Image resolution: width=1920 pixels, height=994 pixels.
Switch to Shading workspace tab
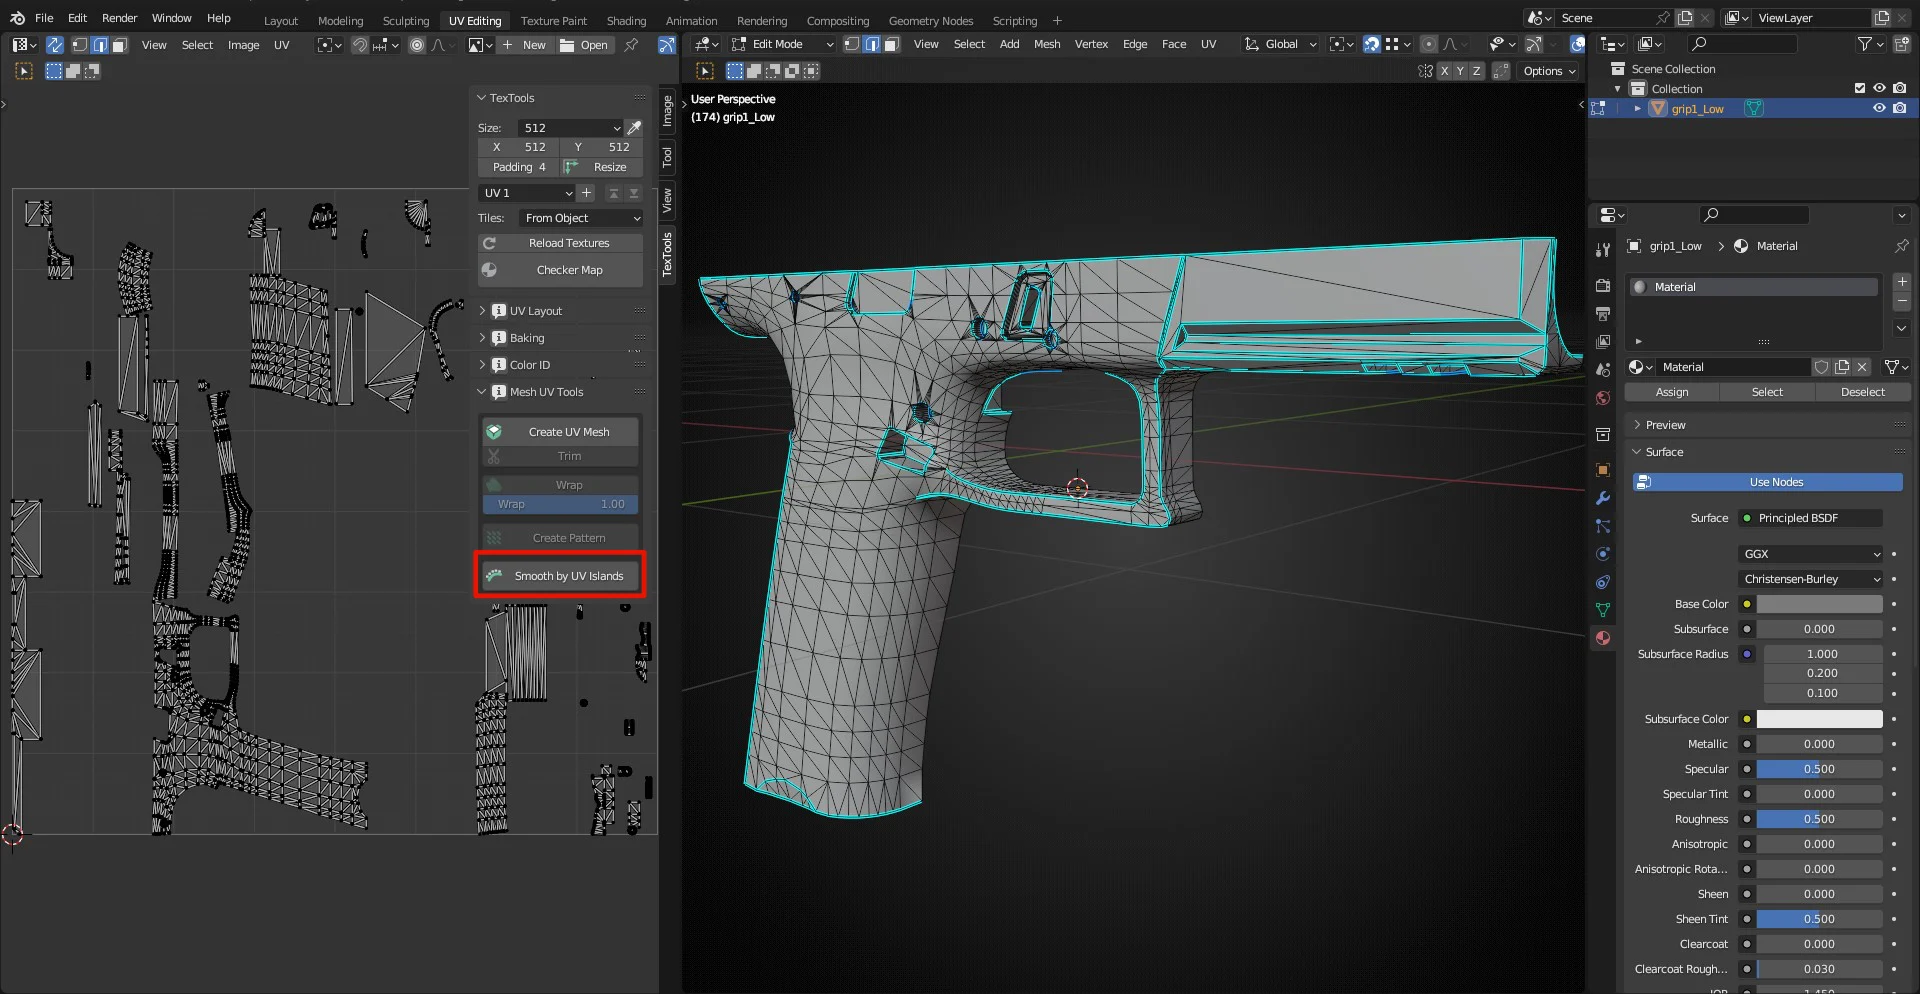tap(626, 20)
